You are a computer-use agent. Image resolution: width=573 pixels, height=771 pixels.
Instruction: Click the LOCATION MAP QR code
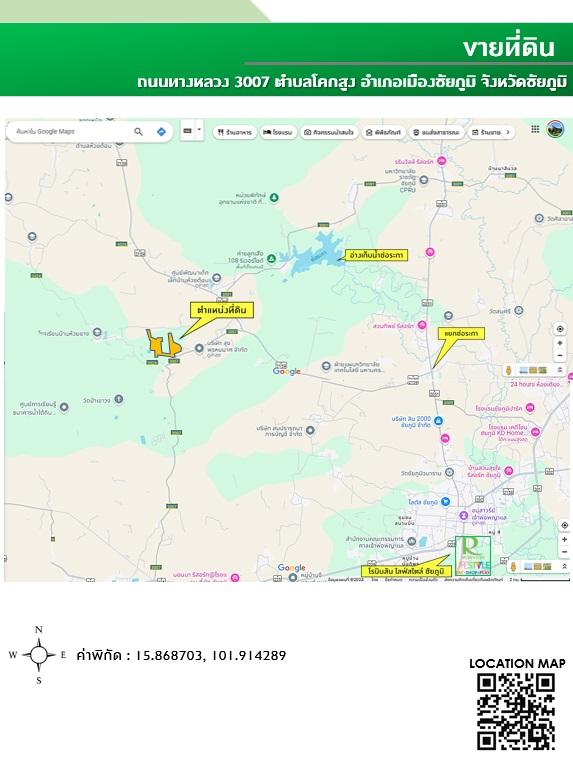(x=516, y=712)
